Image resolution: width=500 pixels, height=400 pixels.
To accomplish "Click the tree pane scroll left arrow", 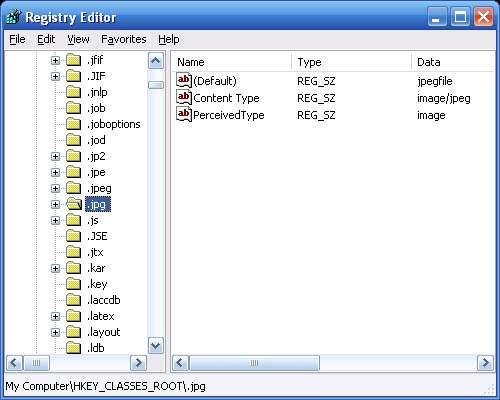I will pos(14,363).
